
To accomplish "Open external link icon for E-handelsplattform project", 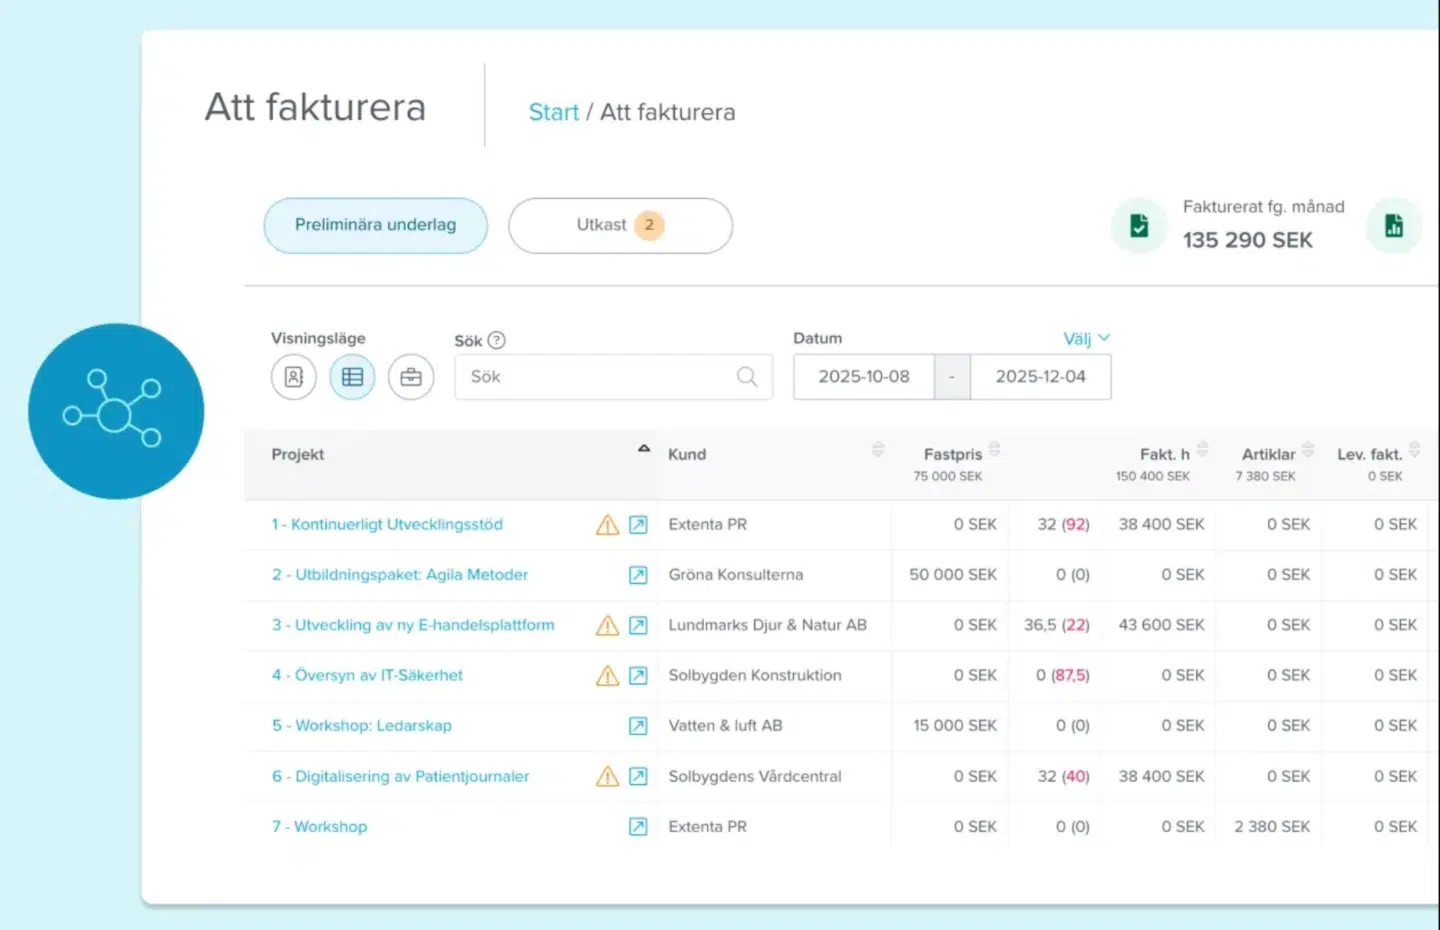I will coord(638,625).
